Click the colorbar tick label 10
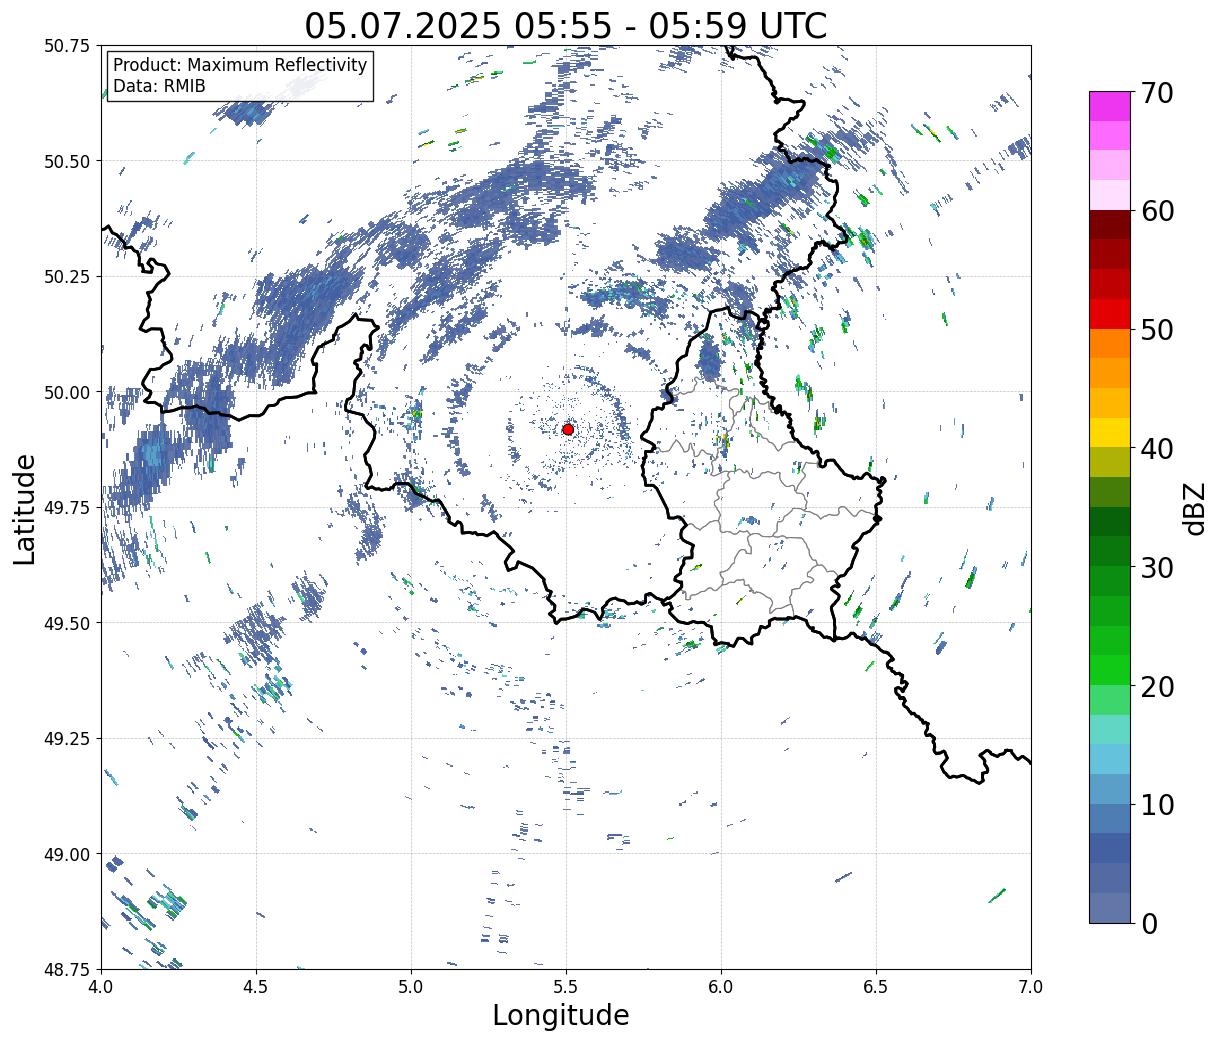 point(1160,804)
